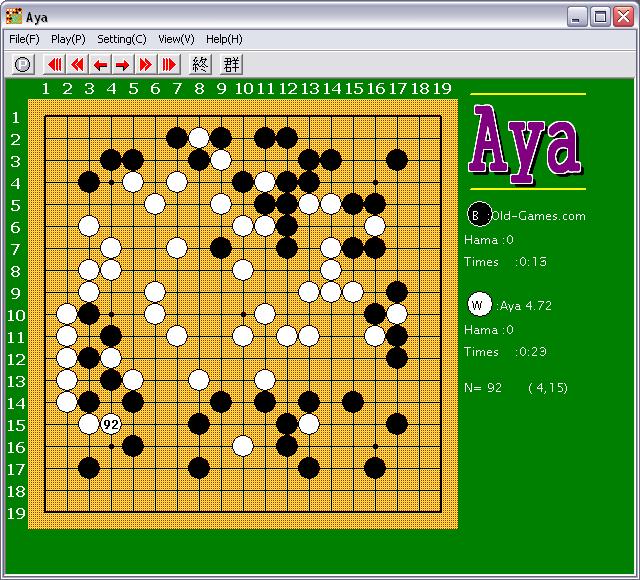Image resolution: width=640 pixels, height=580 pixels.
Task: Click the purple Aya logo
Action: coord(527,143)
